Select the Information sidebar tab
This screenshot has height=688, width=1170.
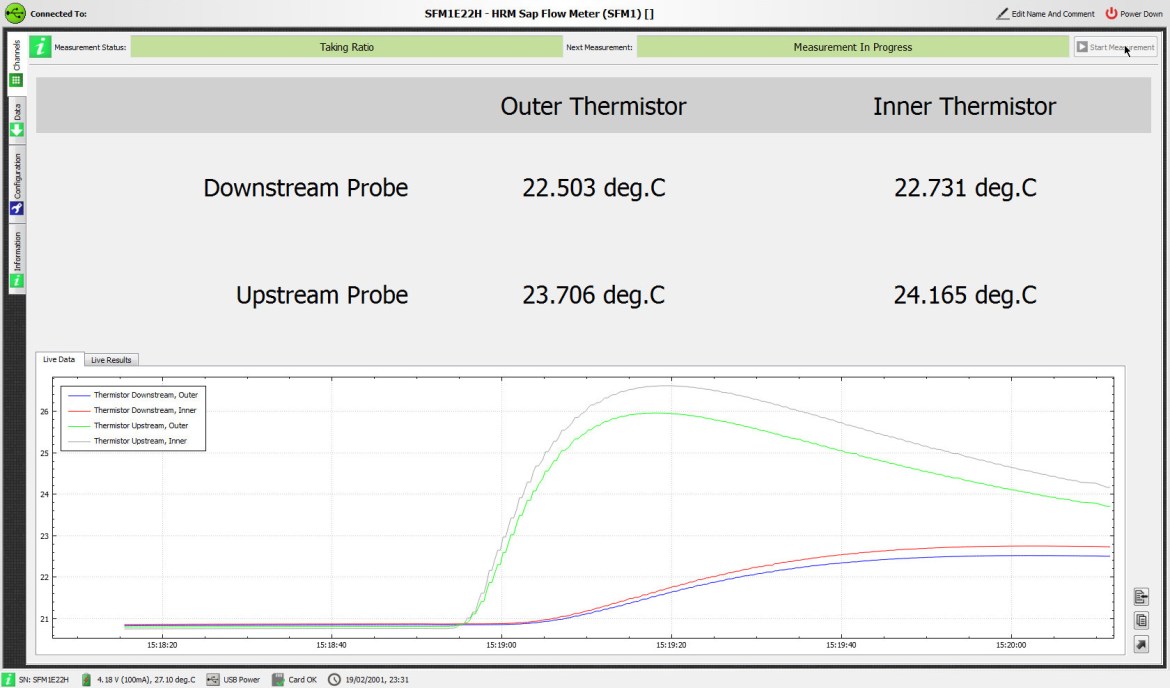point(16,259)
